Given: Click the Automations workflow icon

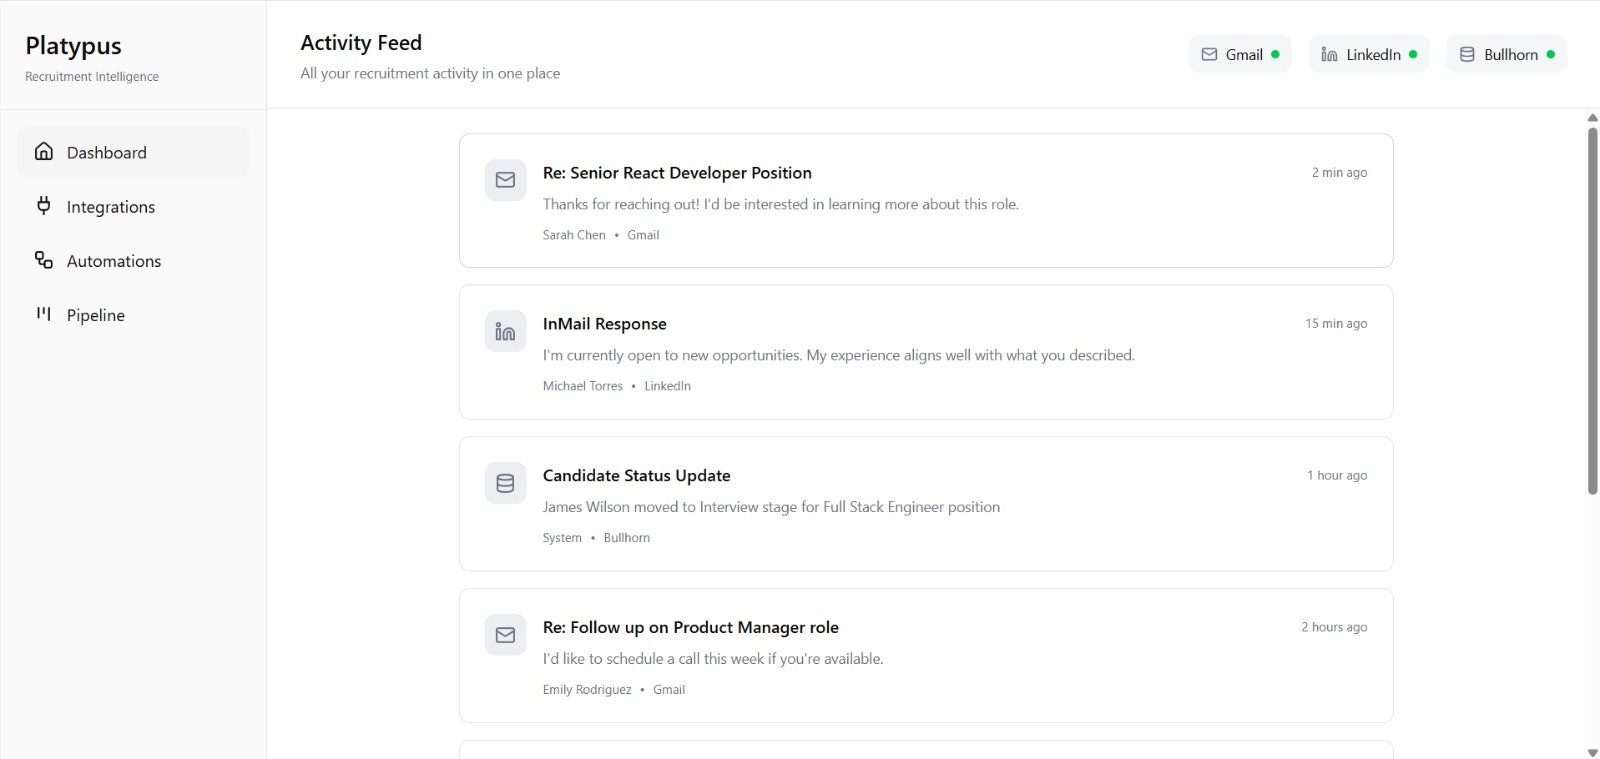Looking at the screenshot, I should [44, 260].
